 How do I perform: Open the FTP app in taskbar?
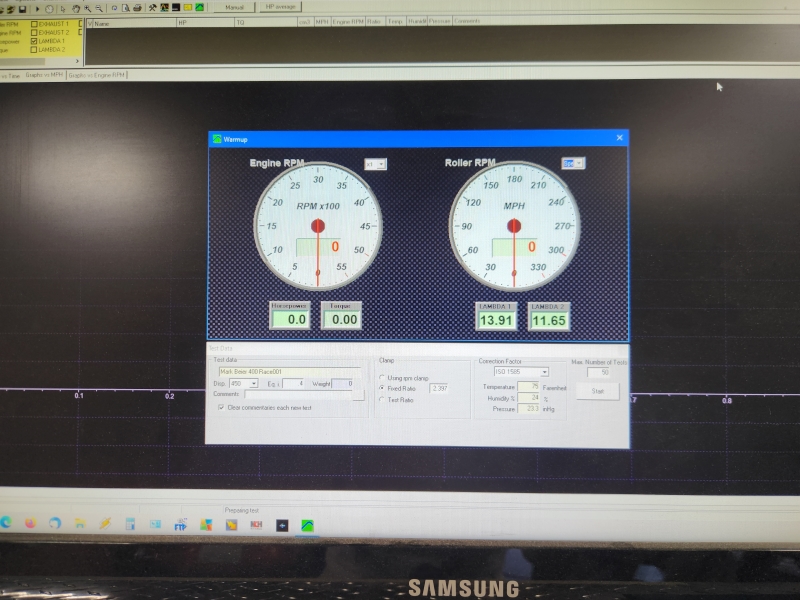(x=181, y=524)
